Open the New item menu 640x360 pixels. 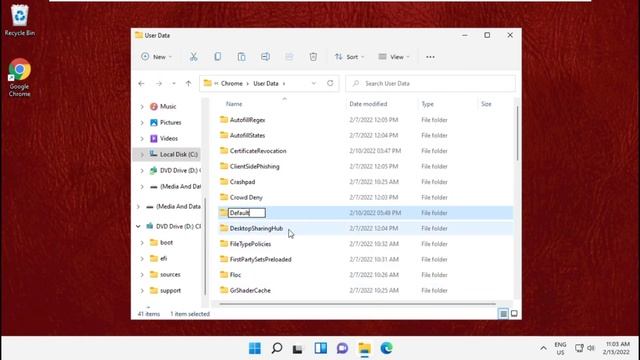click(x=156, y=57)
